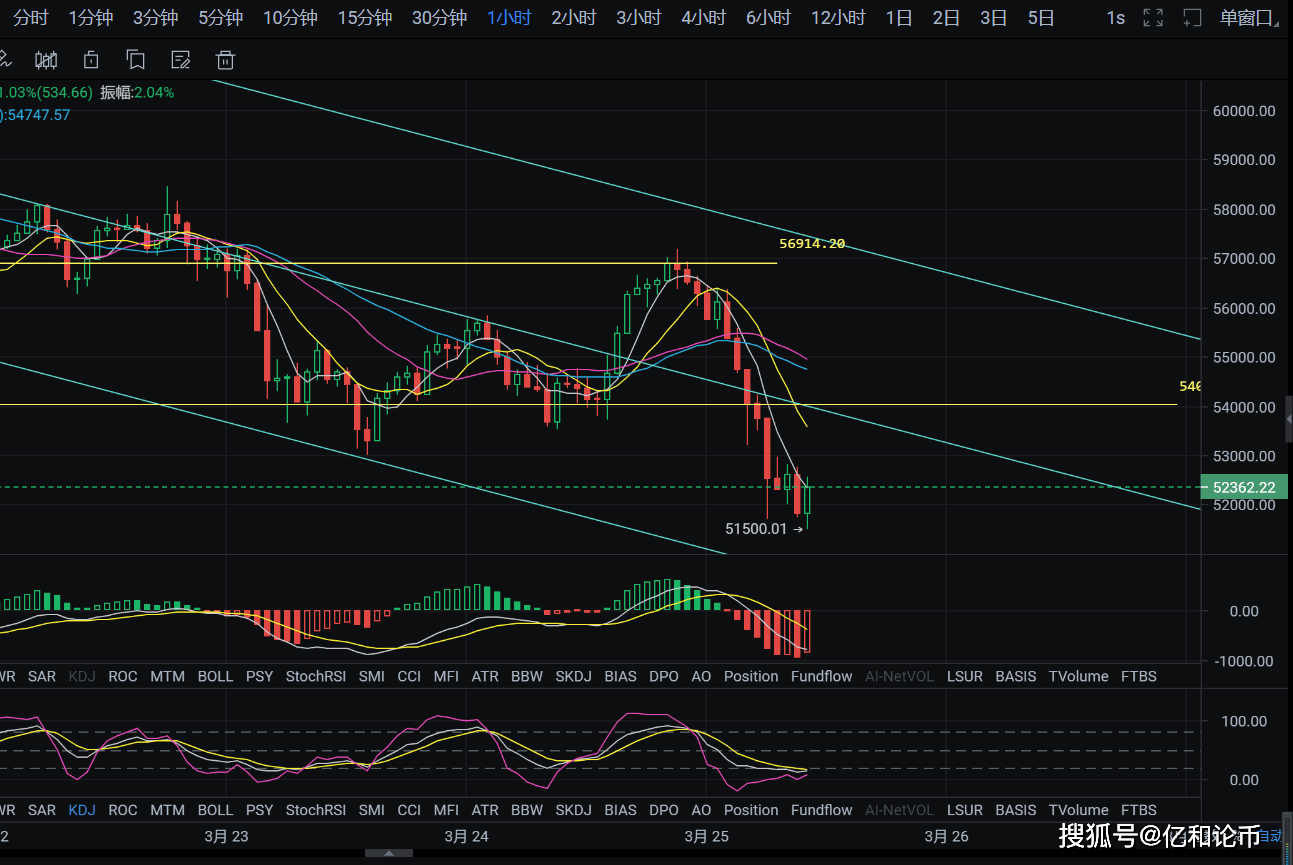Select BOLL in the bottom KDJ-panel indicator row
Image resolution: width=1293 pixels, height=865 pixels.
pos(215,810)
